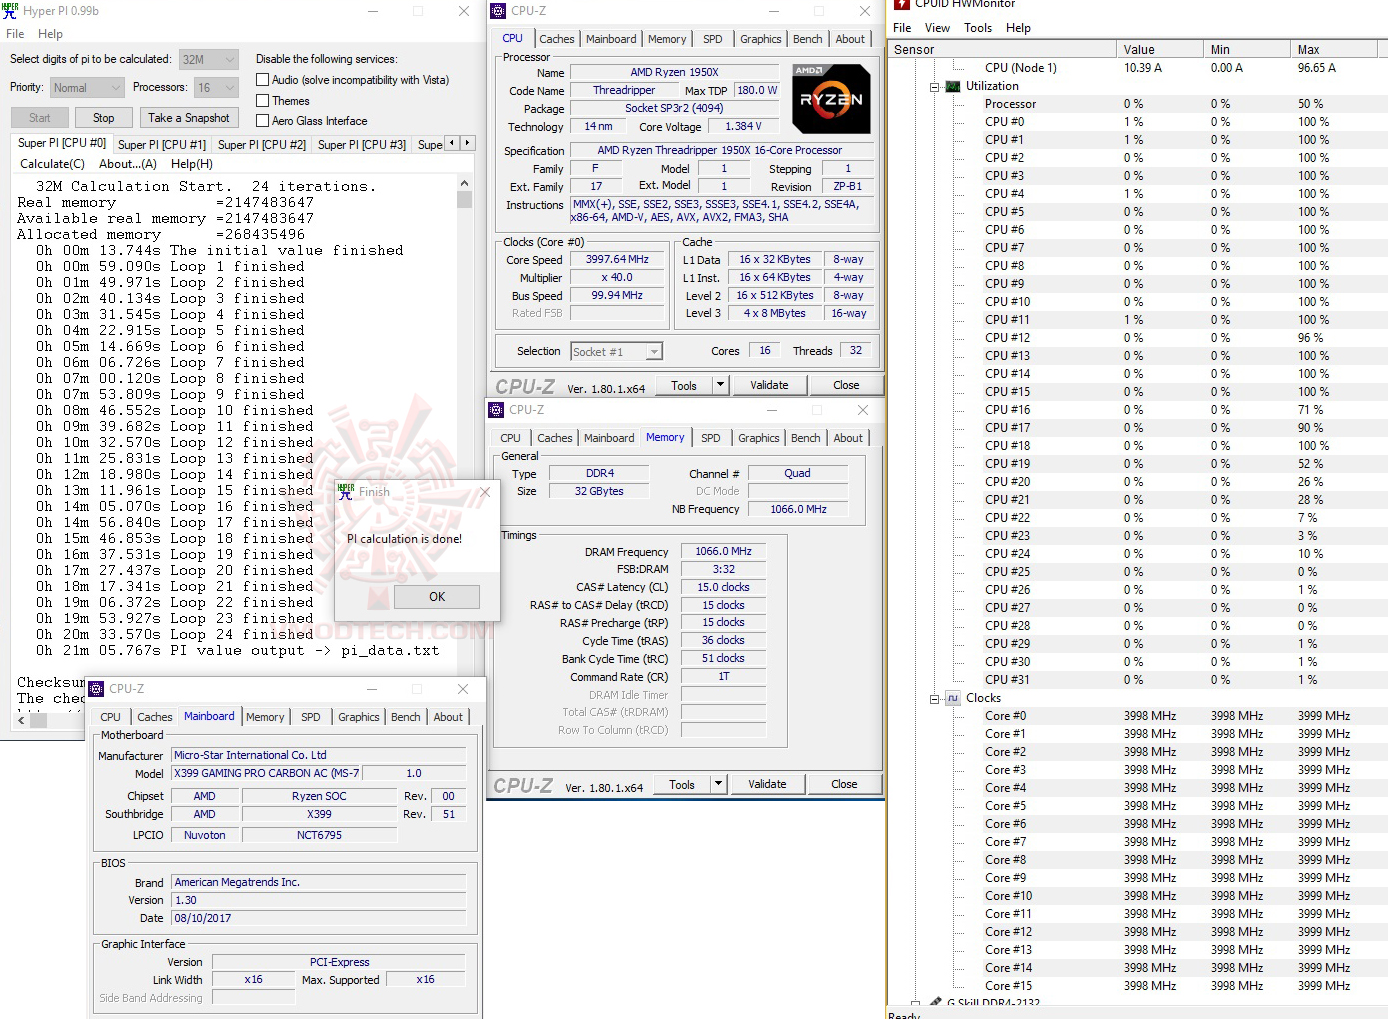Screen dimensions: 1388x1019
Task: Open the Tools menu in HWMonitor
Action: 978,28
